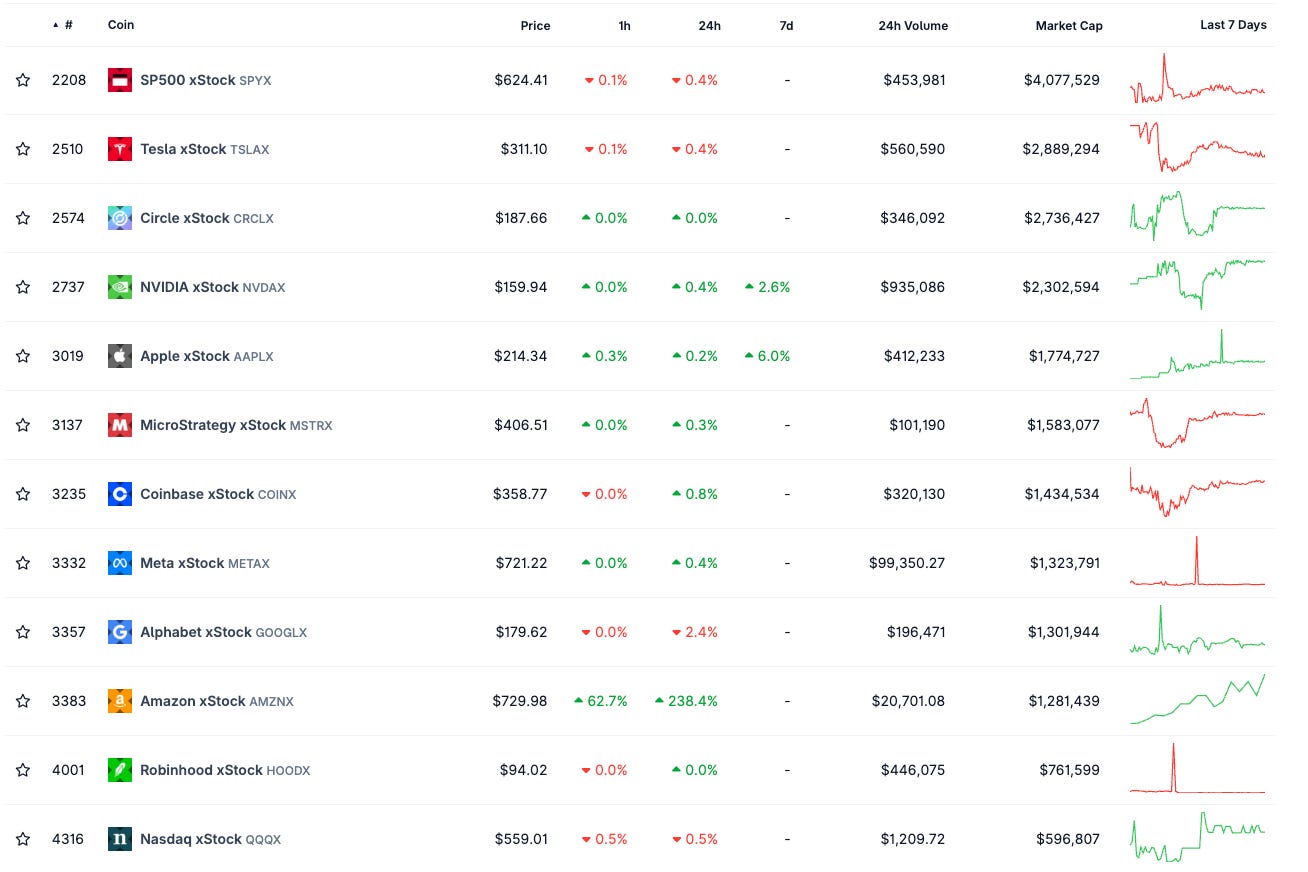
Task: Open the MicroStrategy xStock MSTRX link
Action: coord(236,425)
